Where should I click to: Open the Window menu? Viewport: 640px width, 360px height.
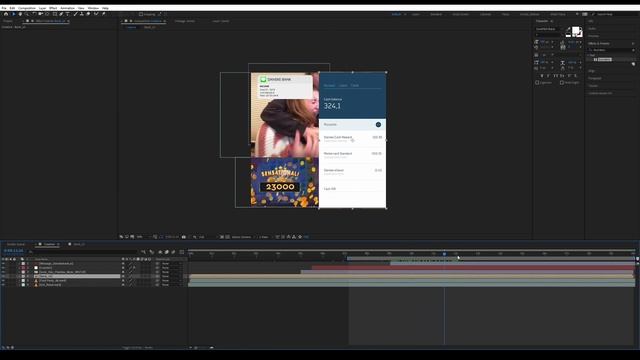click(93, 8)
